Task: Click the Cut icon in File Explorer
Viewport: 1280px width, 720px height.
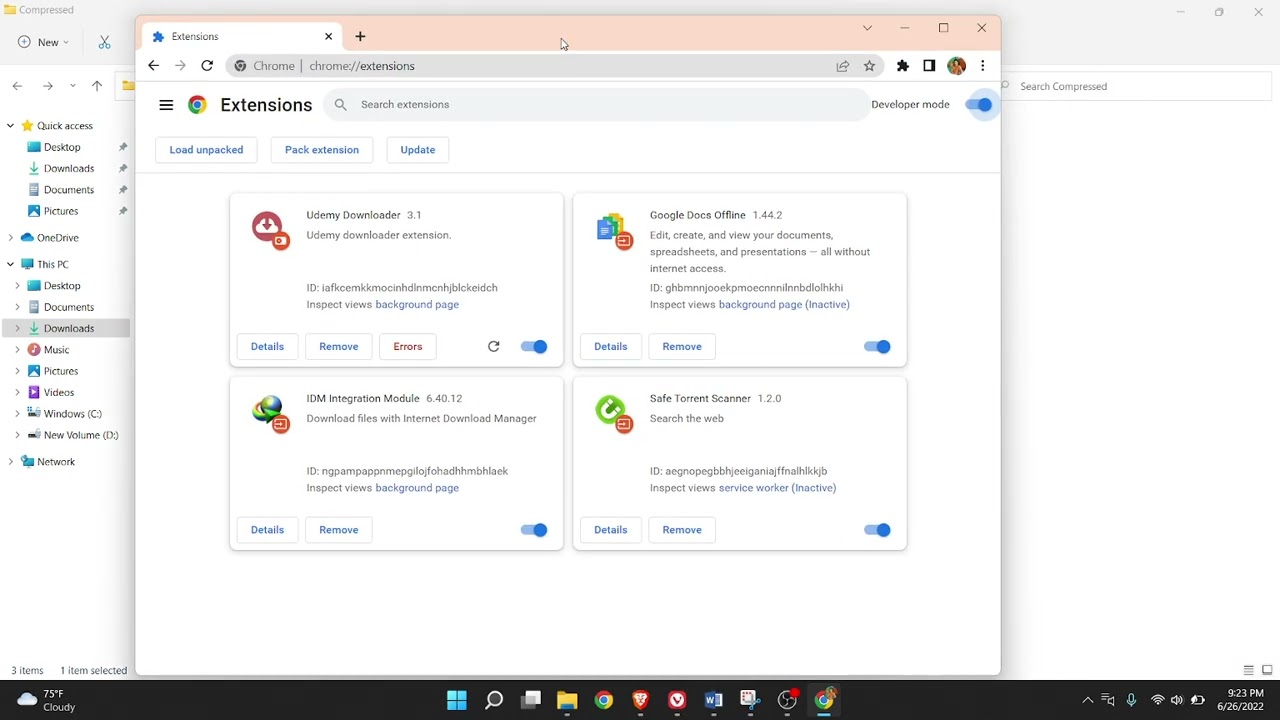Action: point(104,42)
